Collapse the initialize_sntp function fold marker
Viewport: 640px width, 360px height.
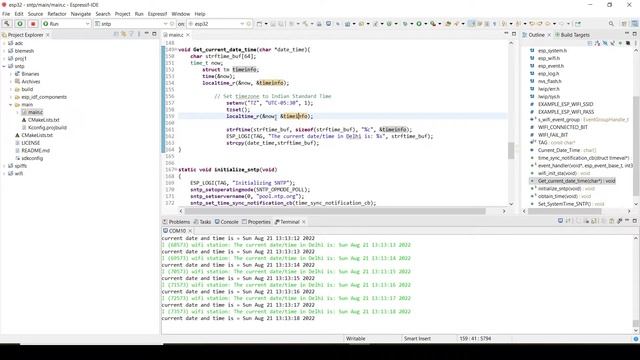click(176, 170)
